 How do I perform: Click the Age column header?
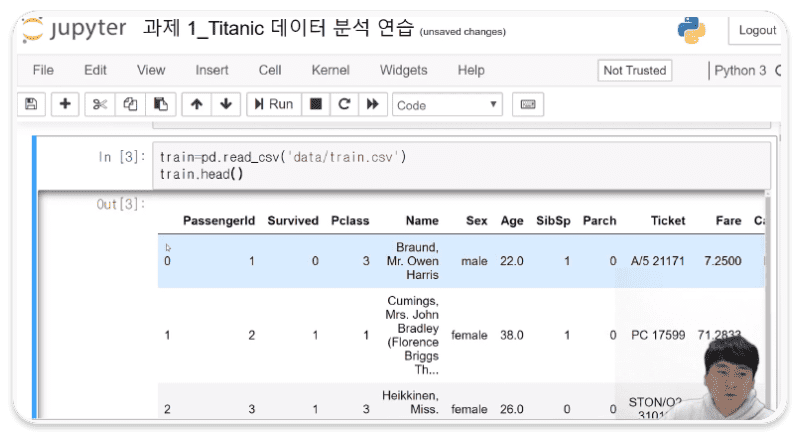click(x=512, y=221)
